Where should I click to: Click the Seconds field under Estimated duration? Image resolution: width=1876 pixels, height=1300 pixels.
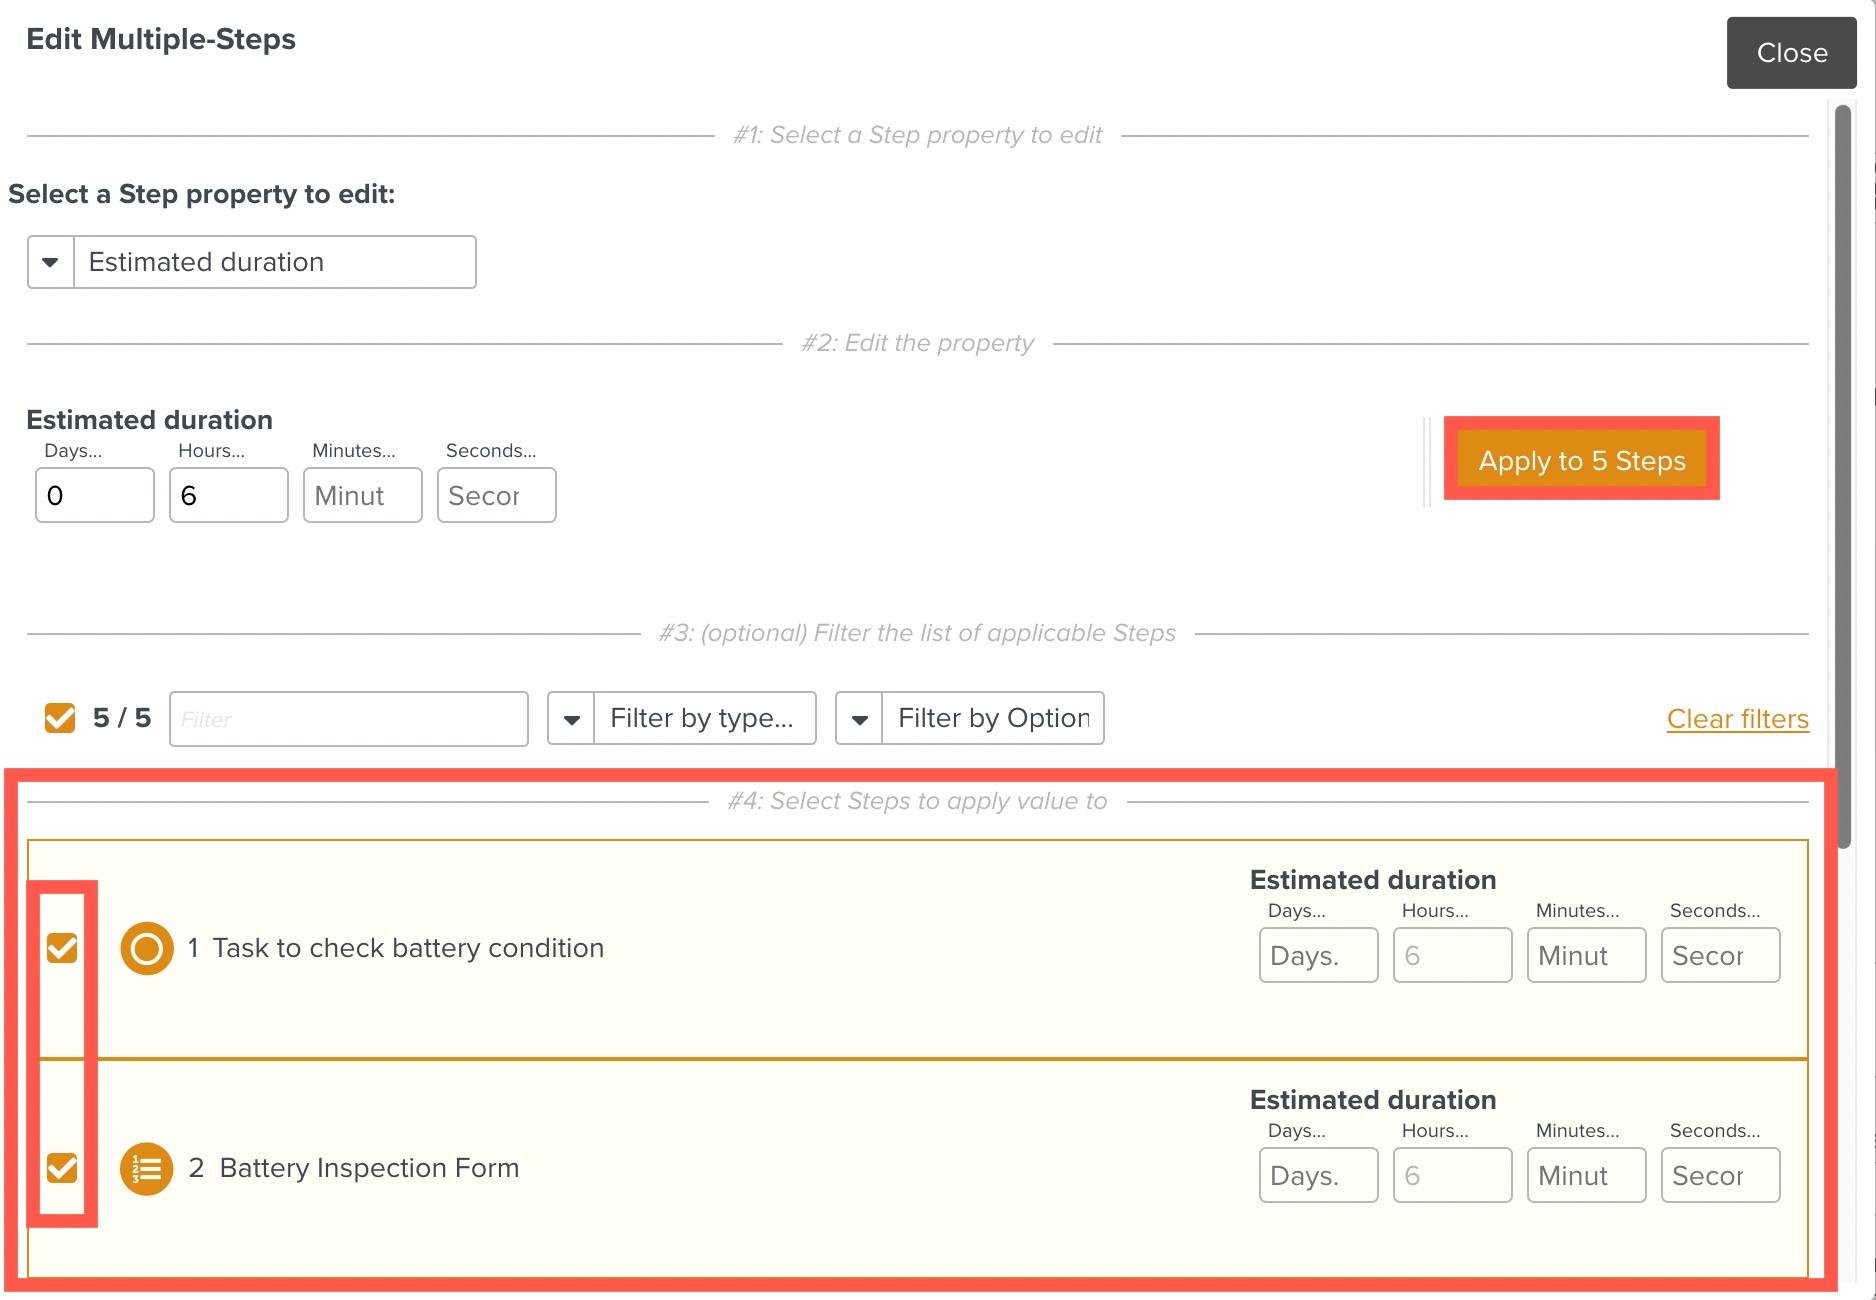point(496,495)
